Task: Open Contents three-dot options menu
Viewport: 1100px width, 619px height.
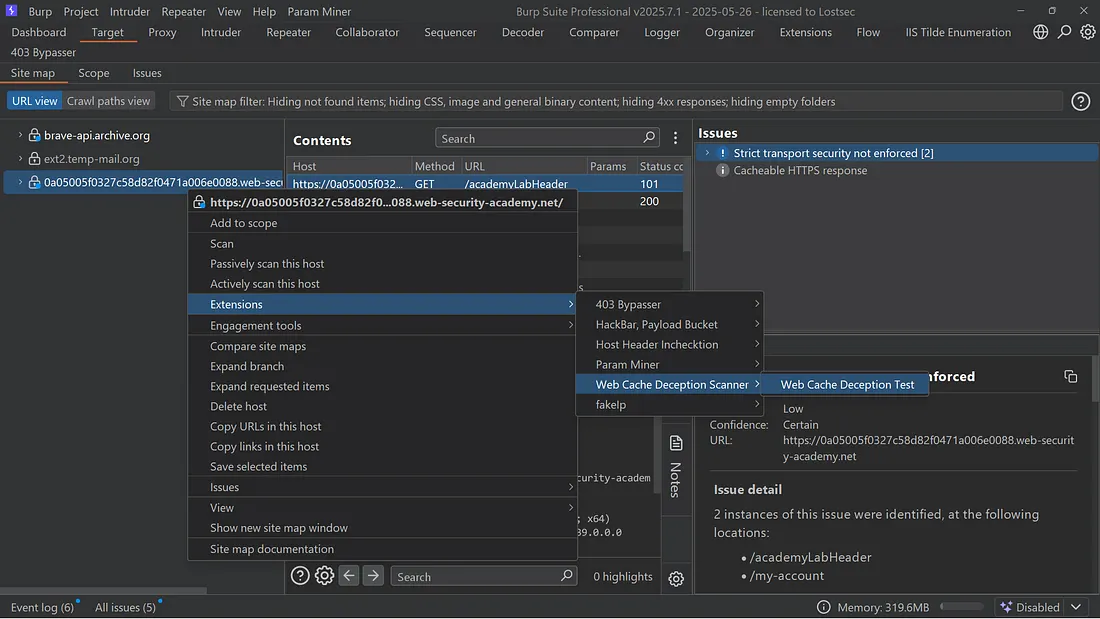Action: (675, 138)
